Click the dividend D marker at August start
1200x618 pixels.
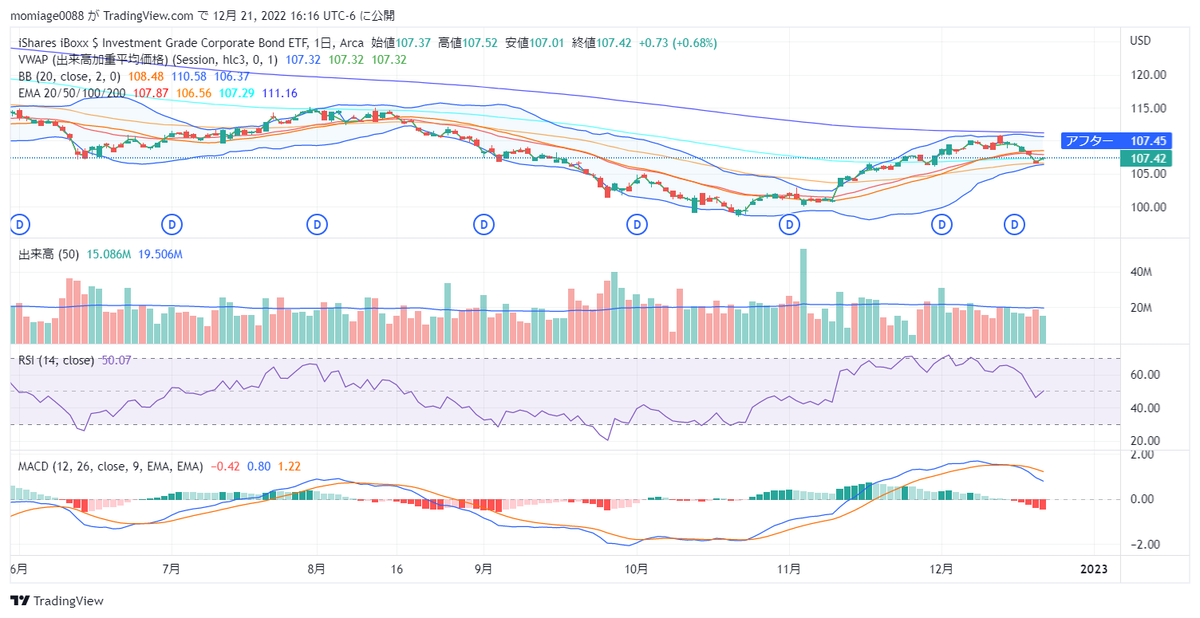(317, 224)
